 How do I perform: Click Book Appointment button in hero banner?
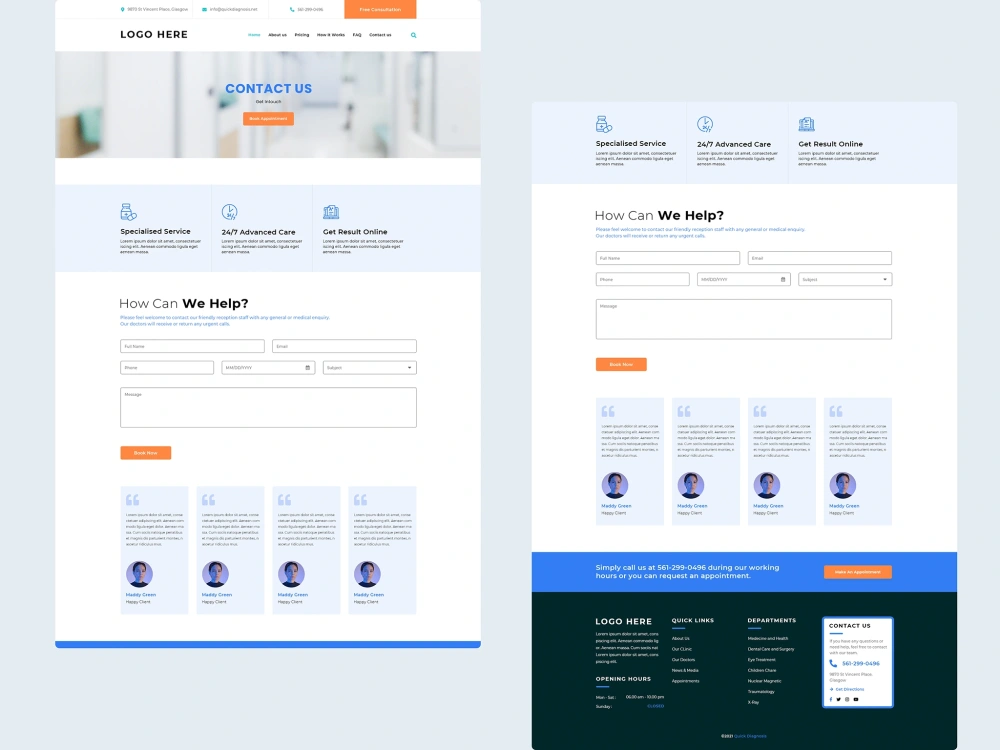point(268,119)
